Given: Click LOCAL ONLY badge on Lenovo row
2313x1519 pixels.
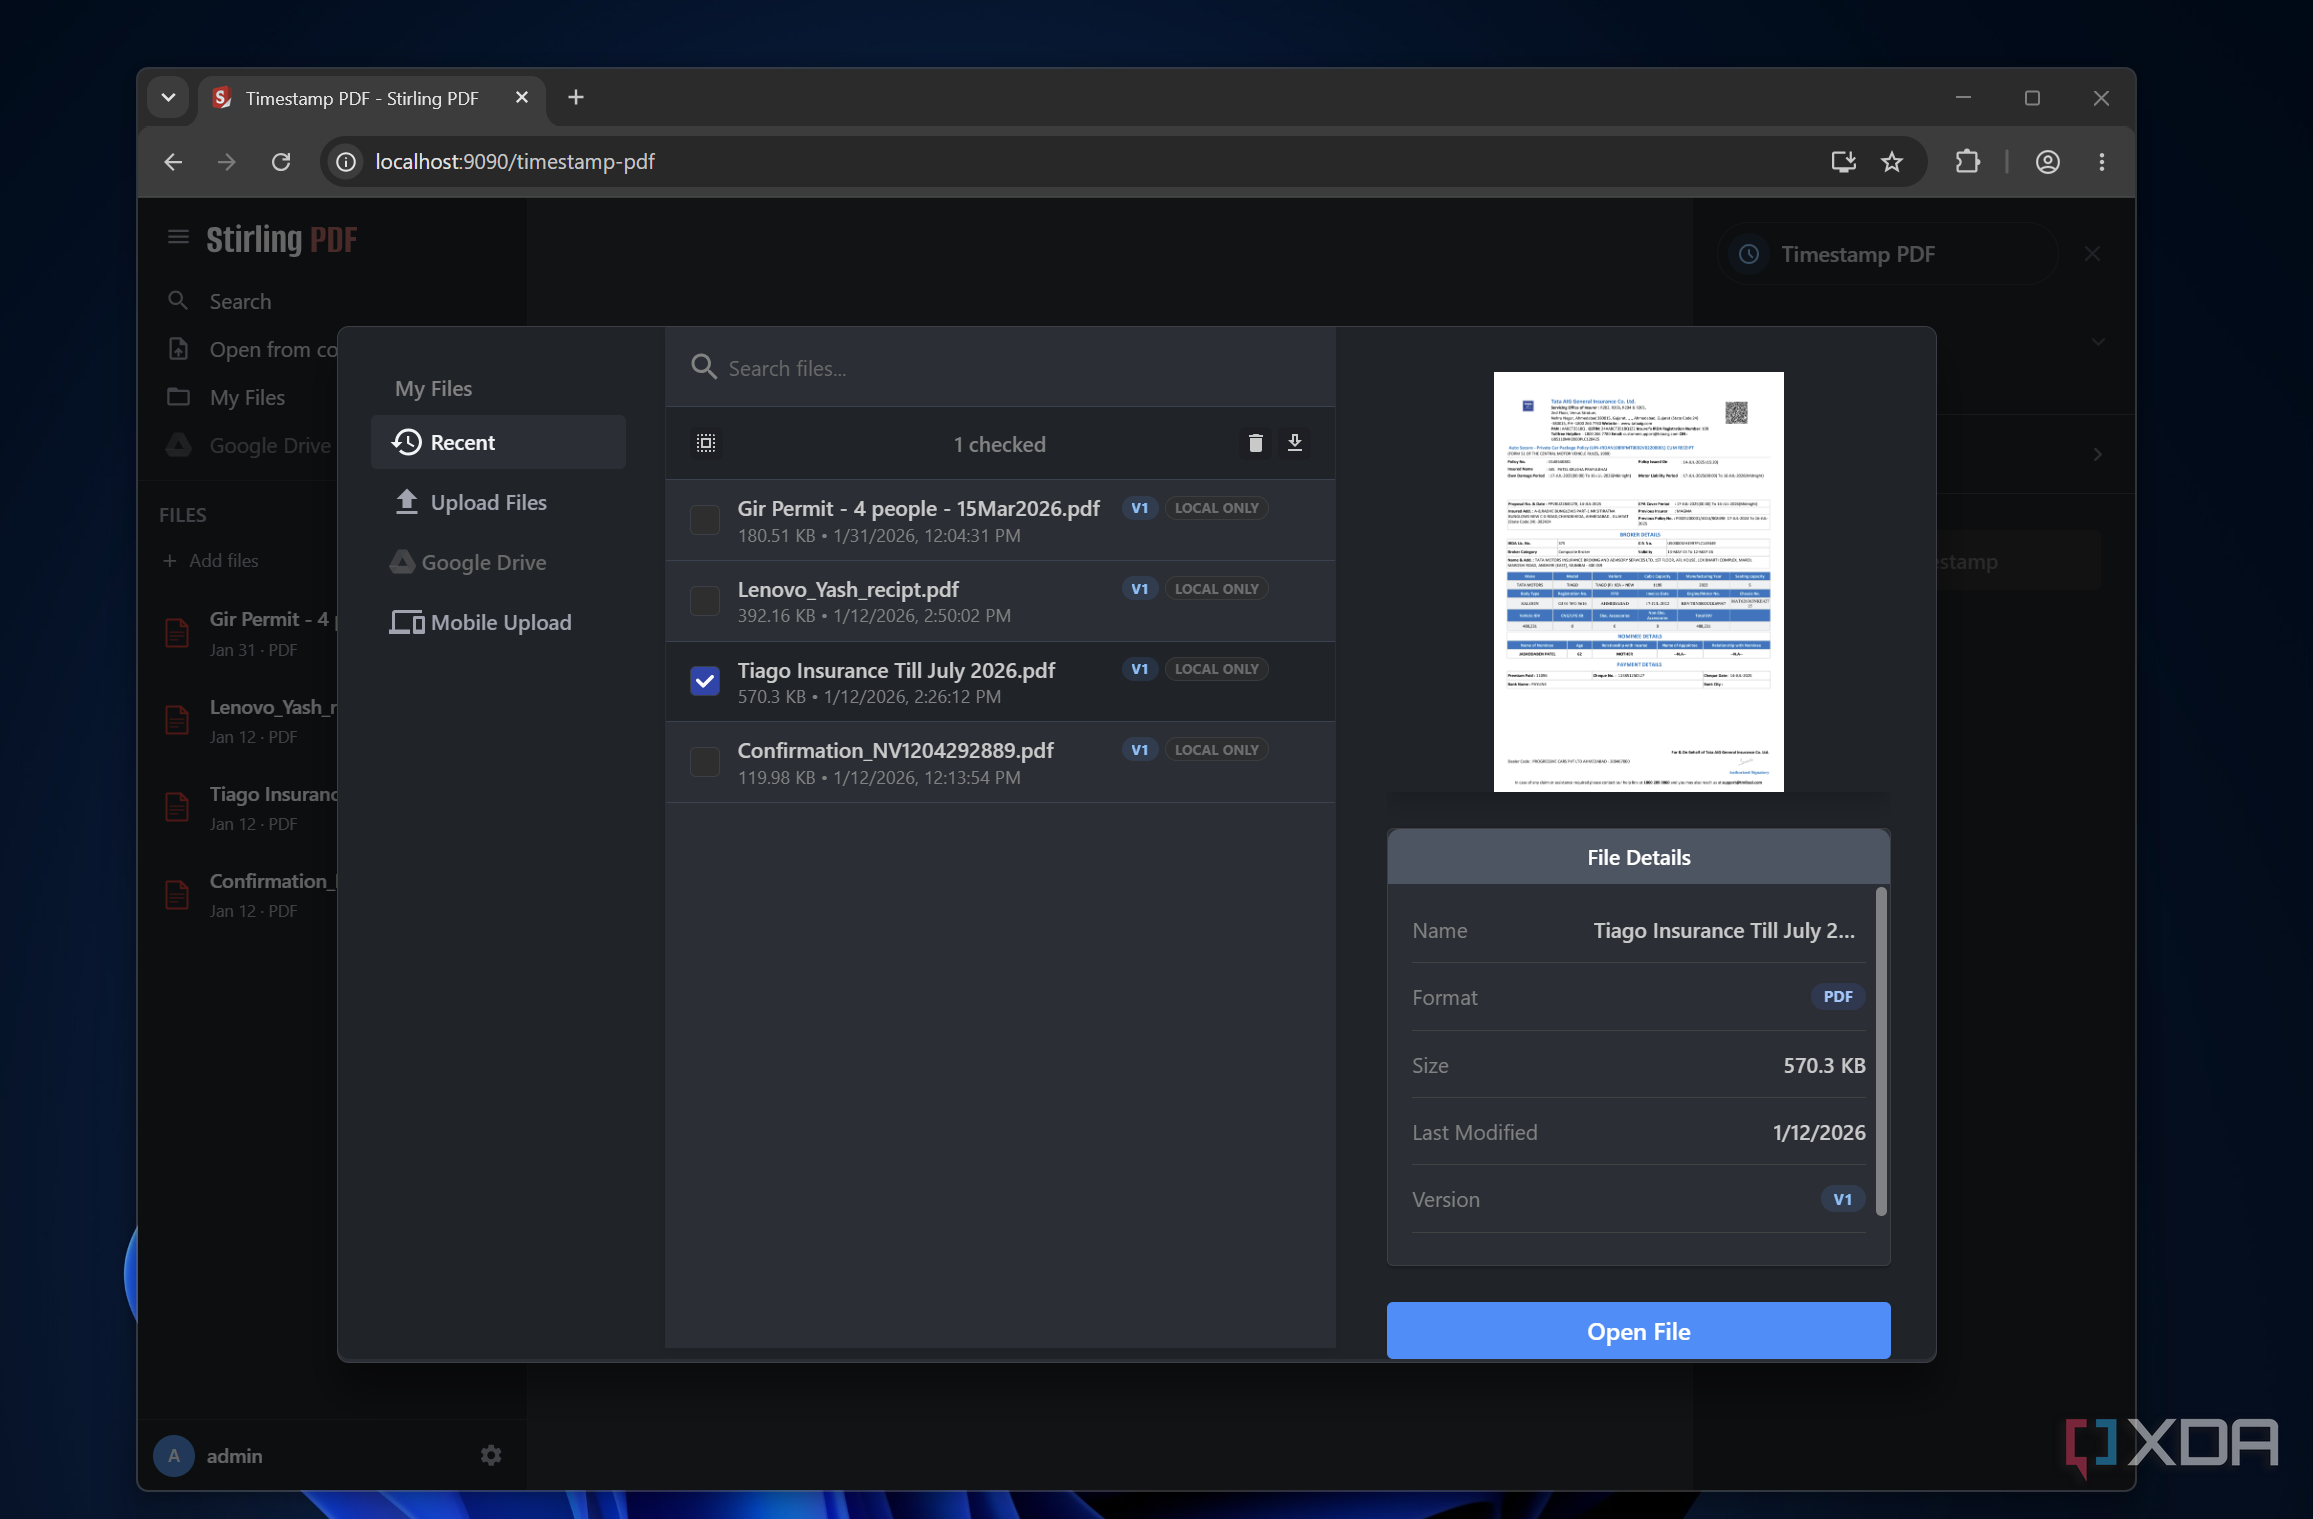Looking at the screenshot, I should [x=1216, y=589].
